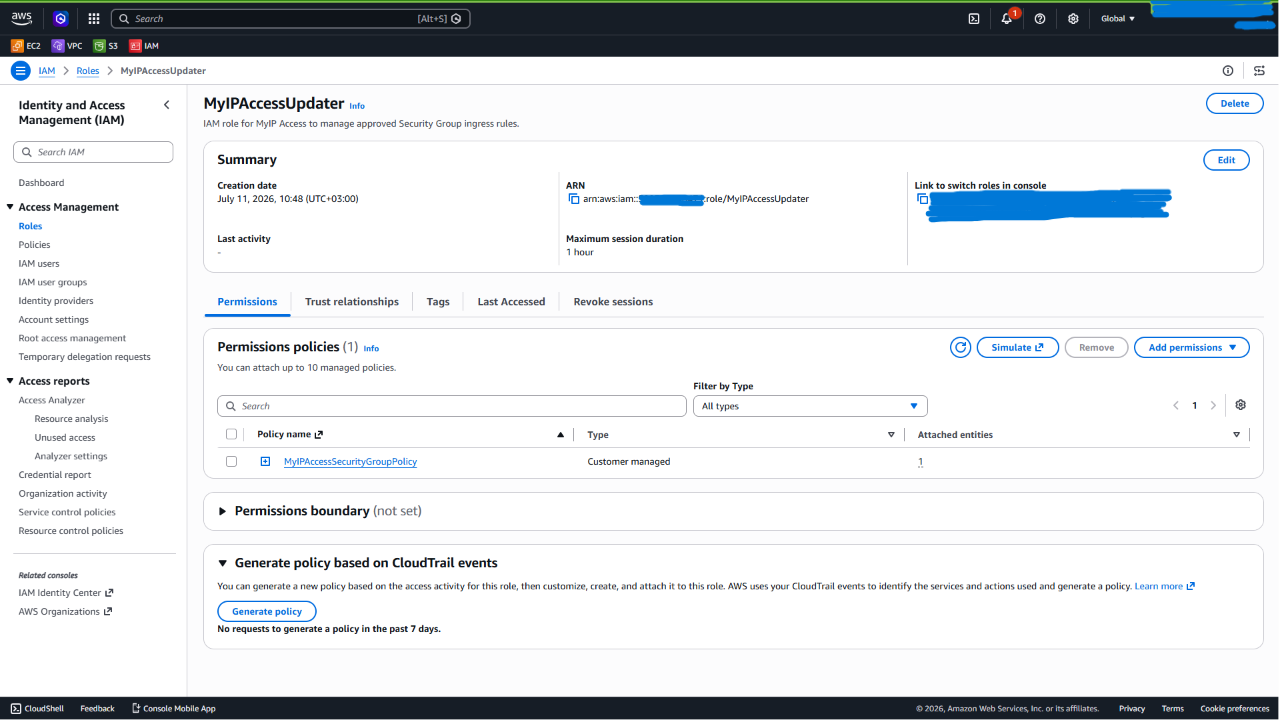Image resolution: width=1279 pixels, height=720 pixels.
Task: Switch to the Revoke sessions tab
Action: 613,301
